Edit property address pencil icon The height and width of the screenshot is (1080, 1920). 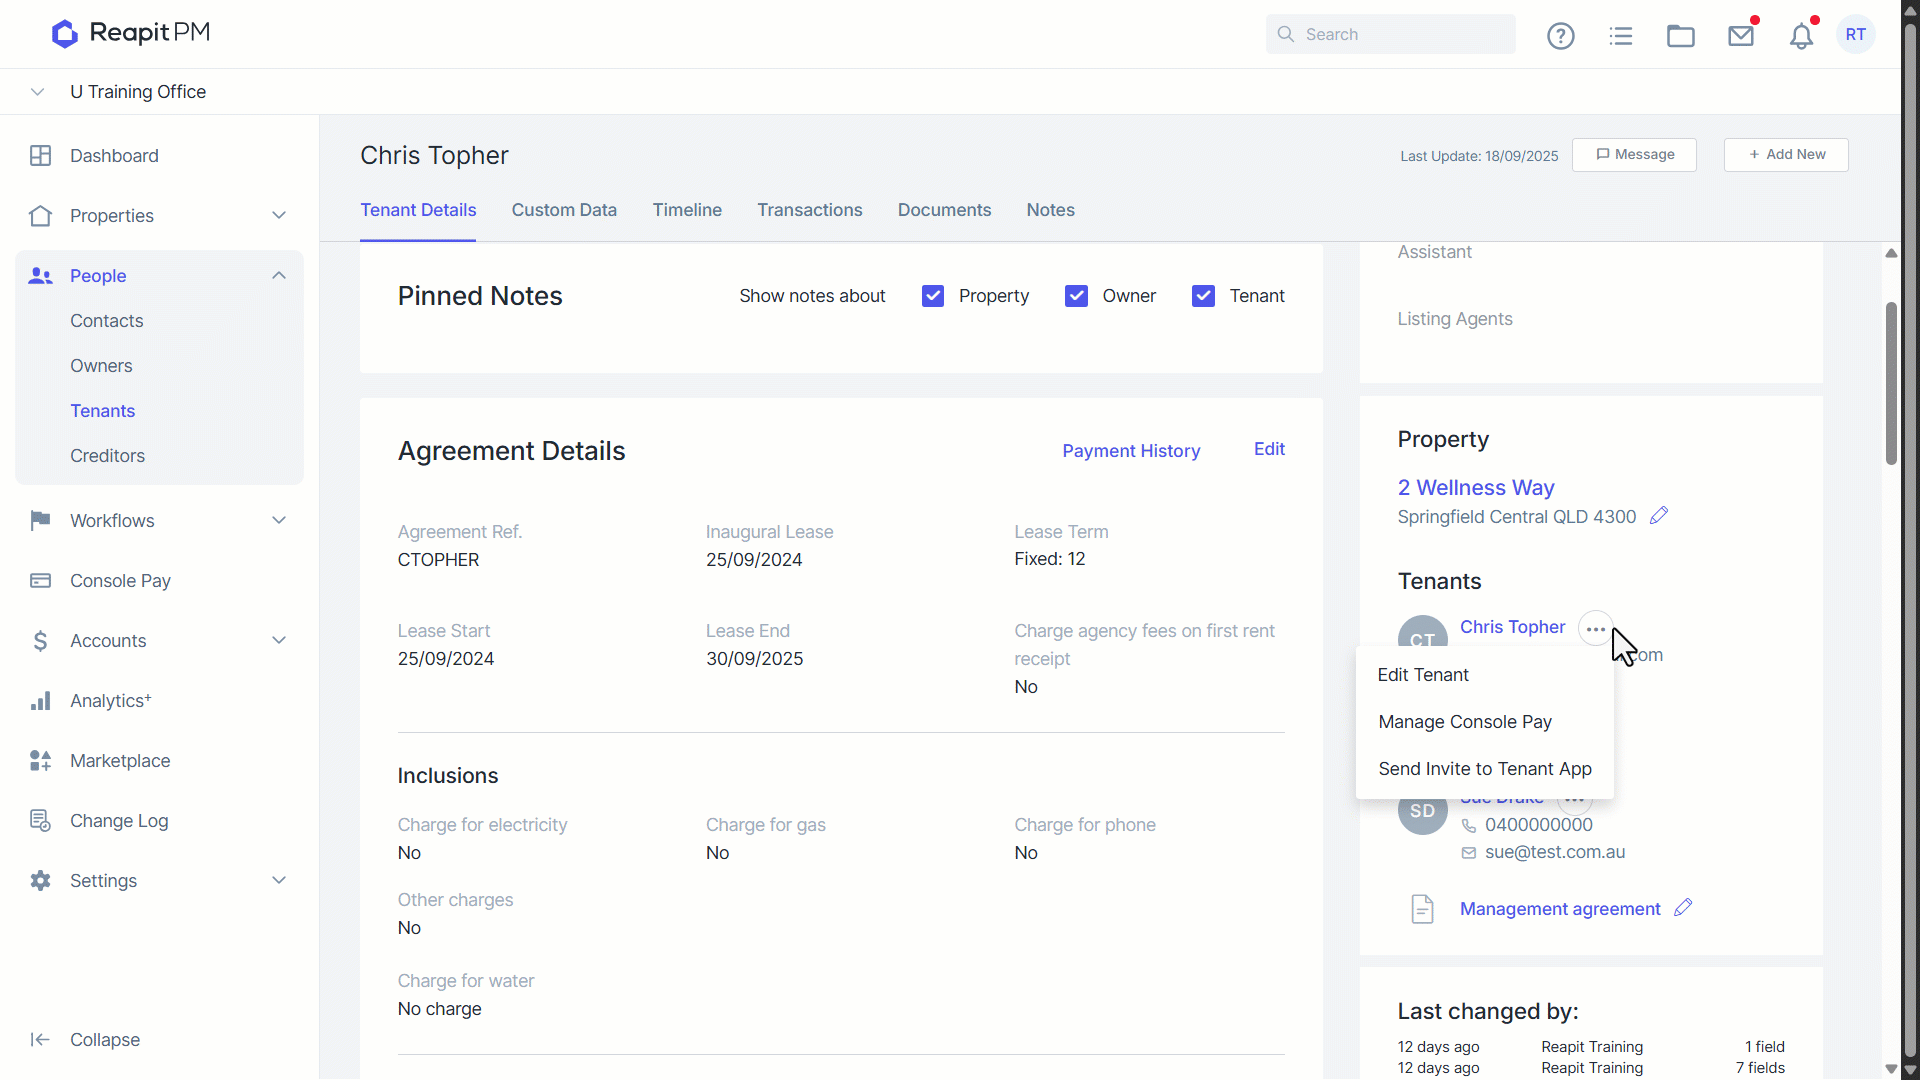coord(1659,516)
